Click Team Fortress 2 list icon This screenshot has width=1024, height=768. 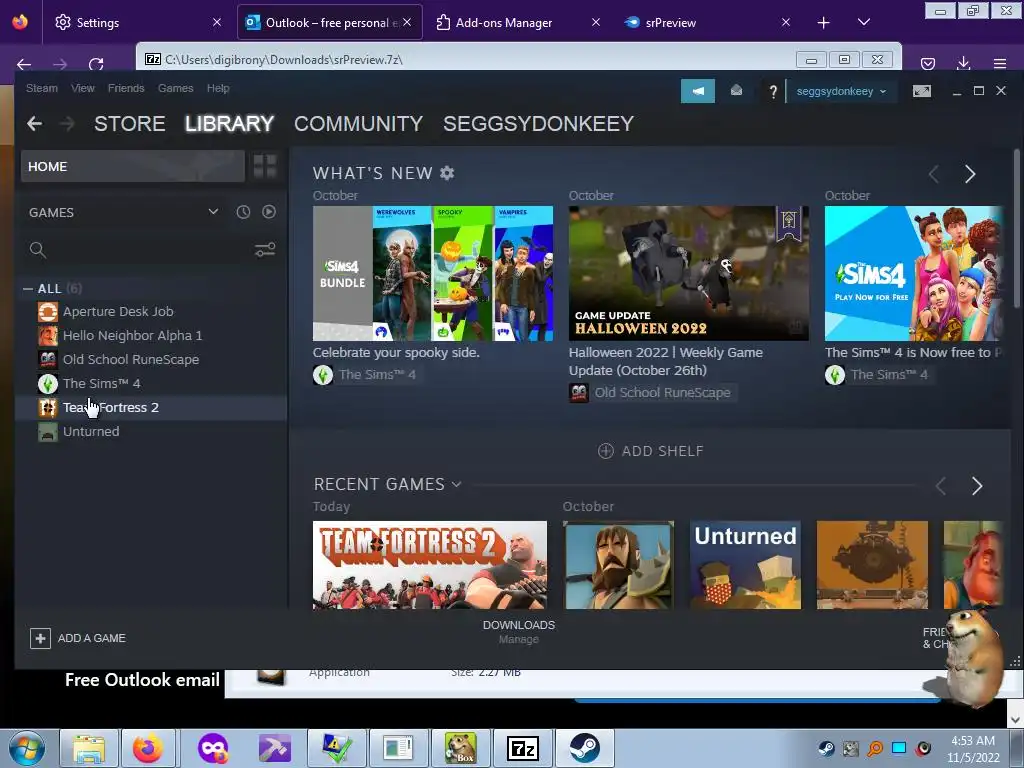[x=48, y=408]
